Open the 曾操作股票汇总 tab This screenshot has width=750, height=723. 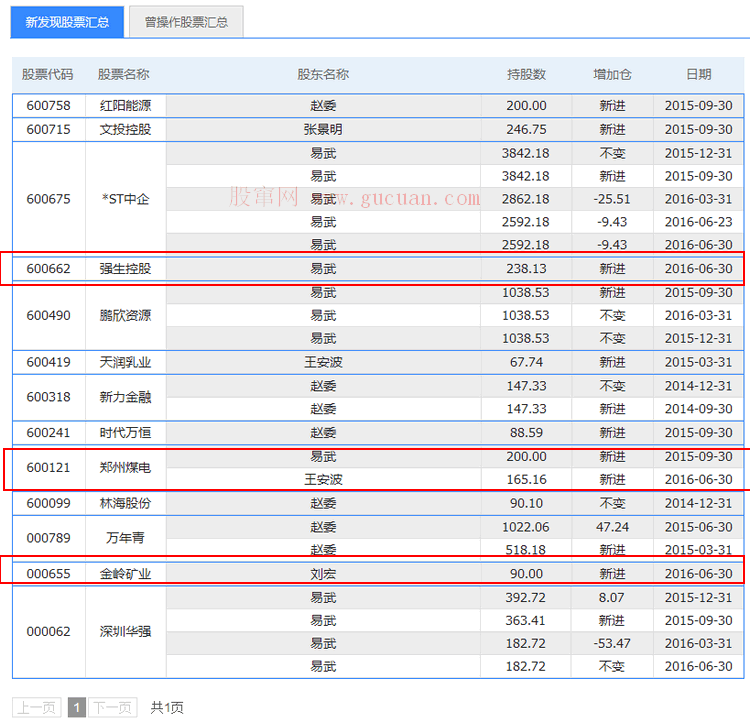pos(186,22)
